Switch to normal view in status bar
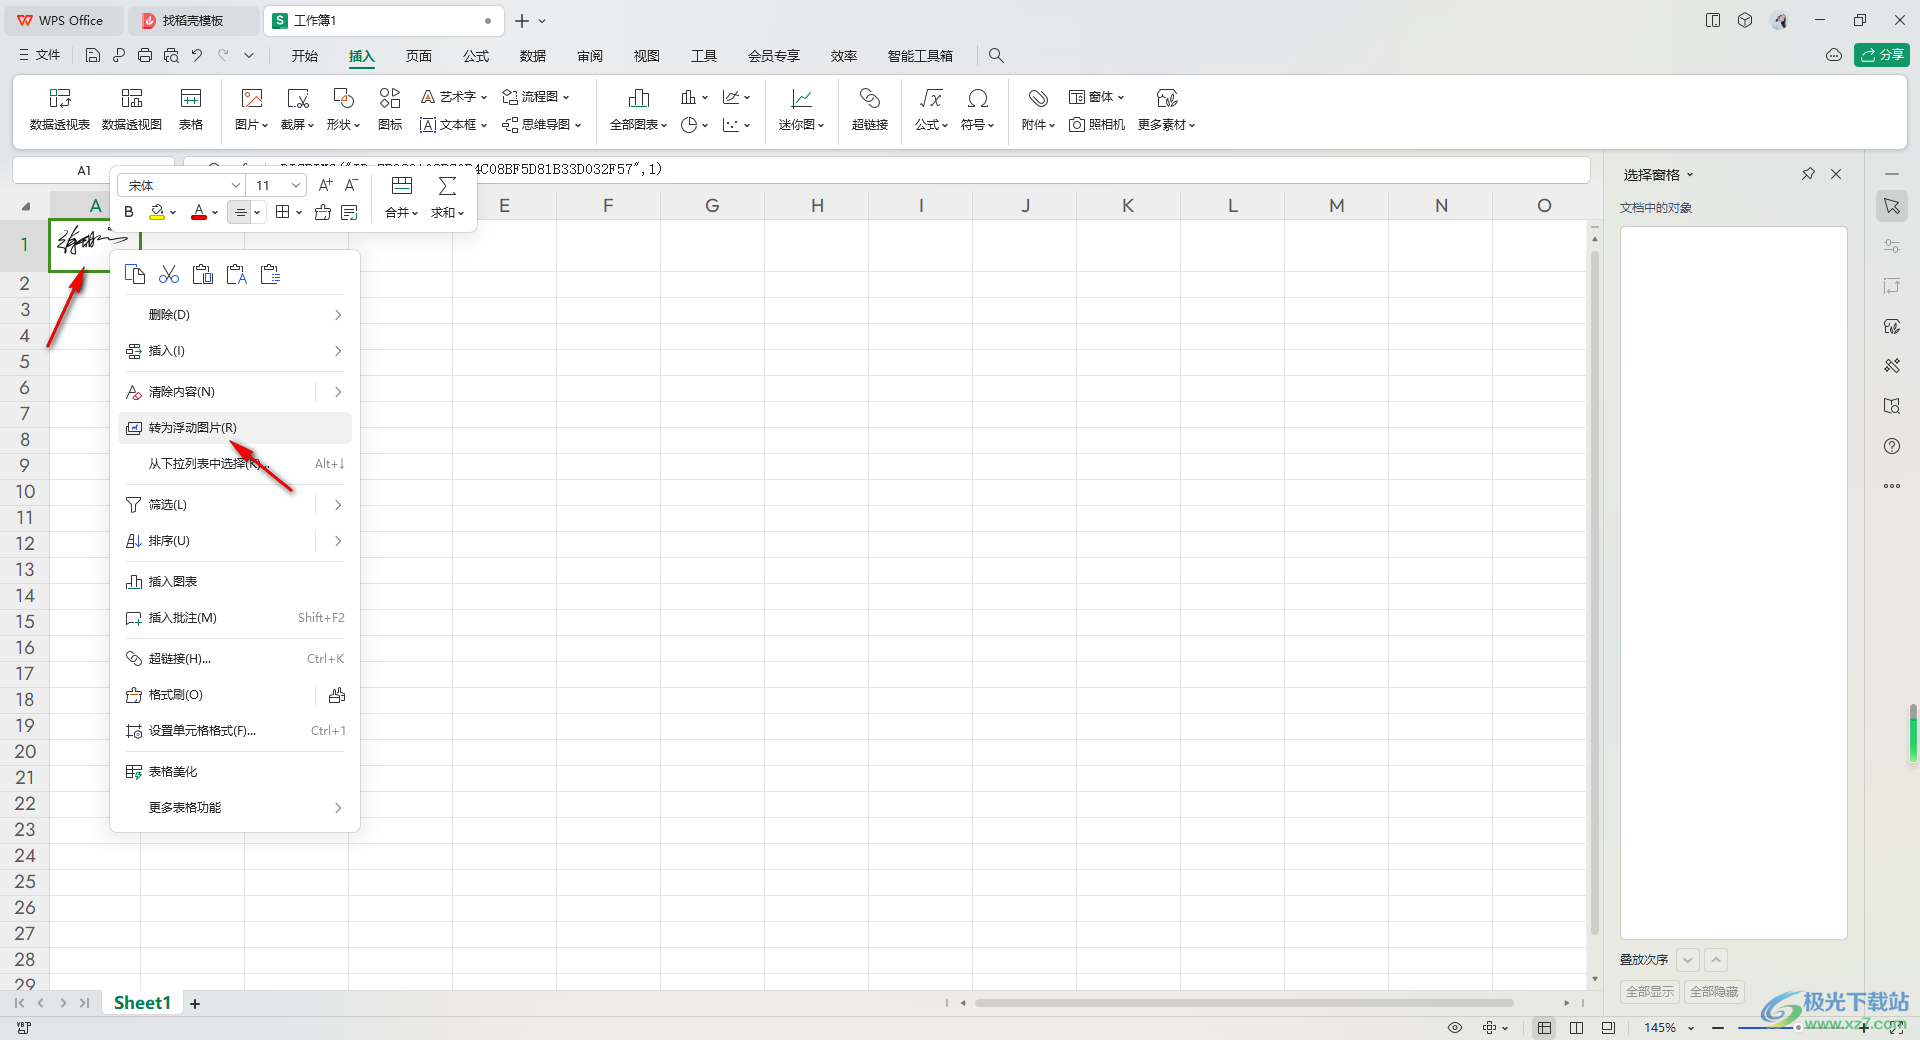1920x1040 pixels. [x=1545, y=1028]
